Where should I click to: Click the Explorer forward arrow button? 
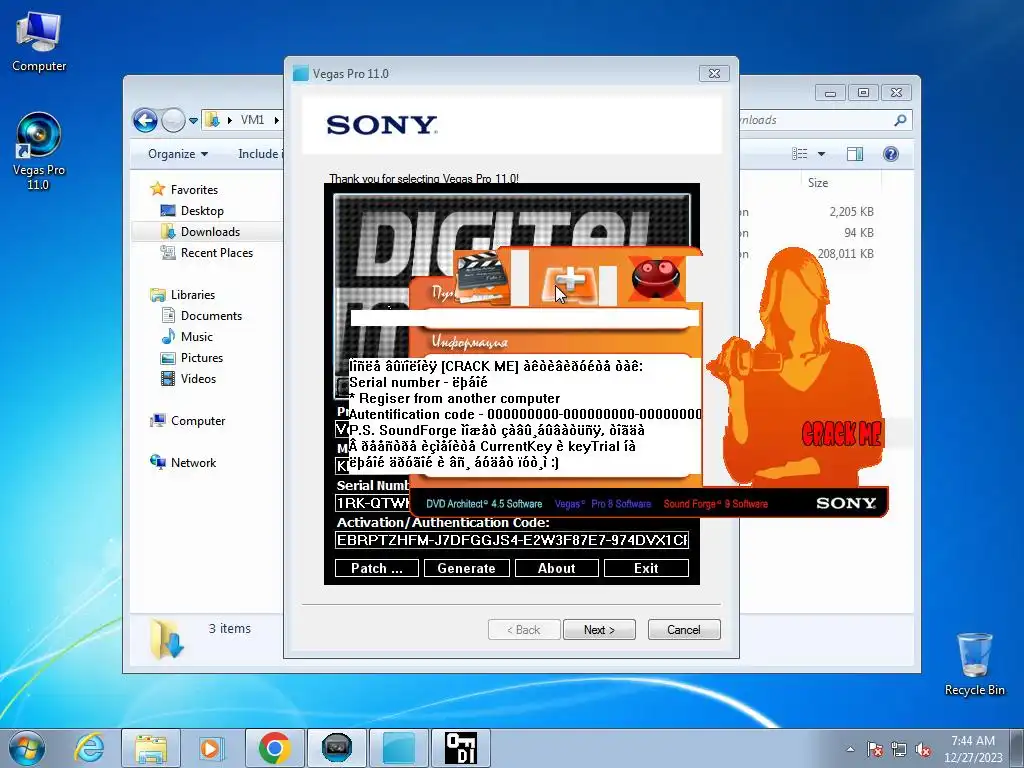tap(173, 120)
